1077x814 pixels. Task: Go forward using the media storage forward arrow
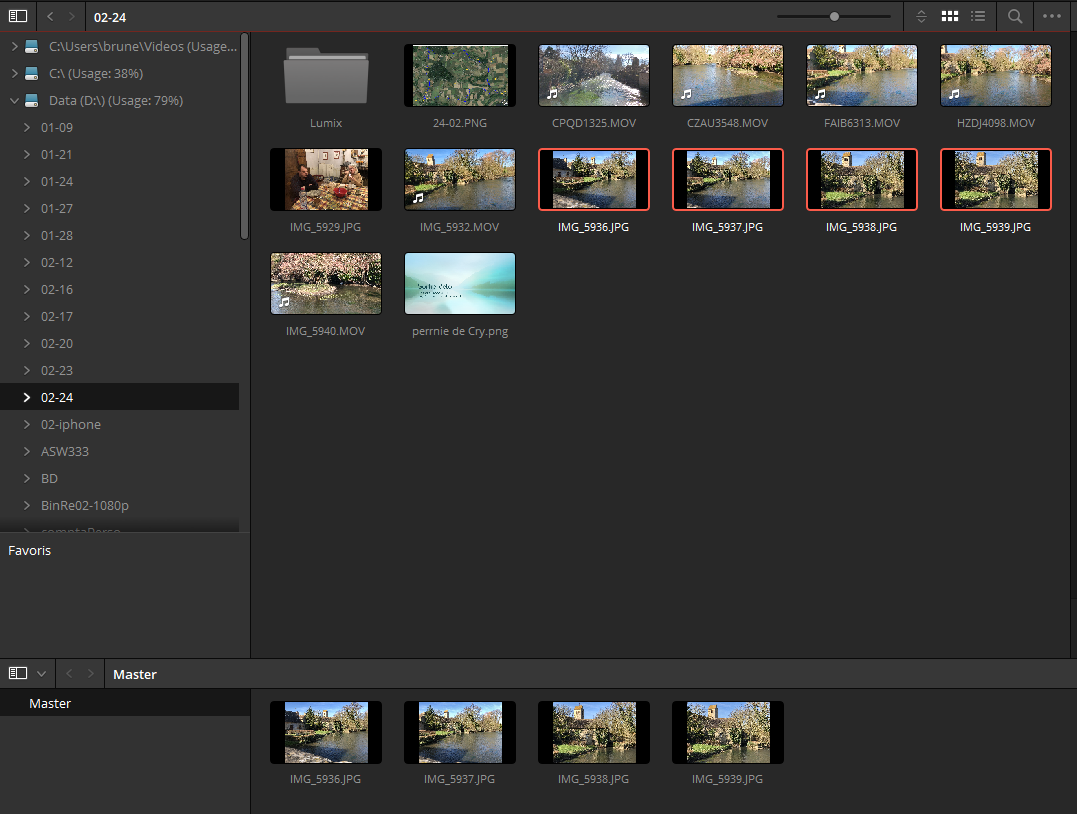tap(72, 17)
